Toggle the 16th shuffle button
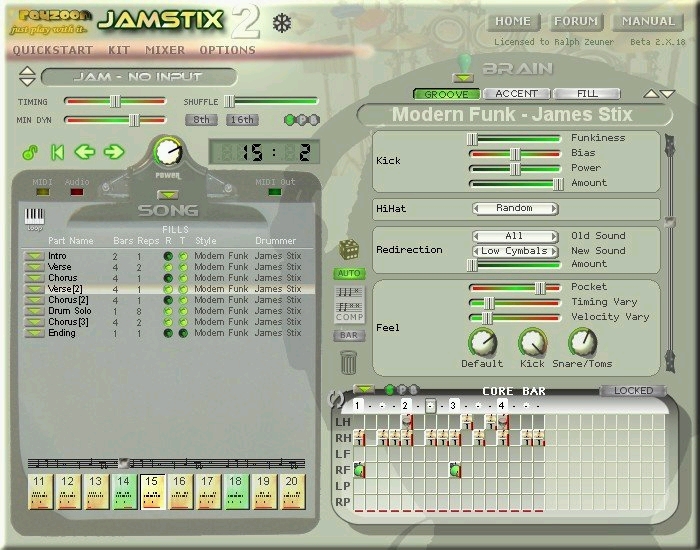The image size is (700, 550). click(242, 120)
